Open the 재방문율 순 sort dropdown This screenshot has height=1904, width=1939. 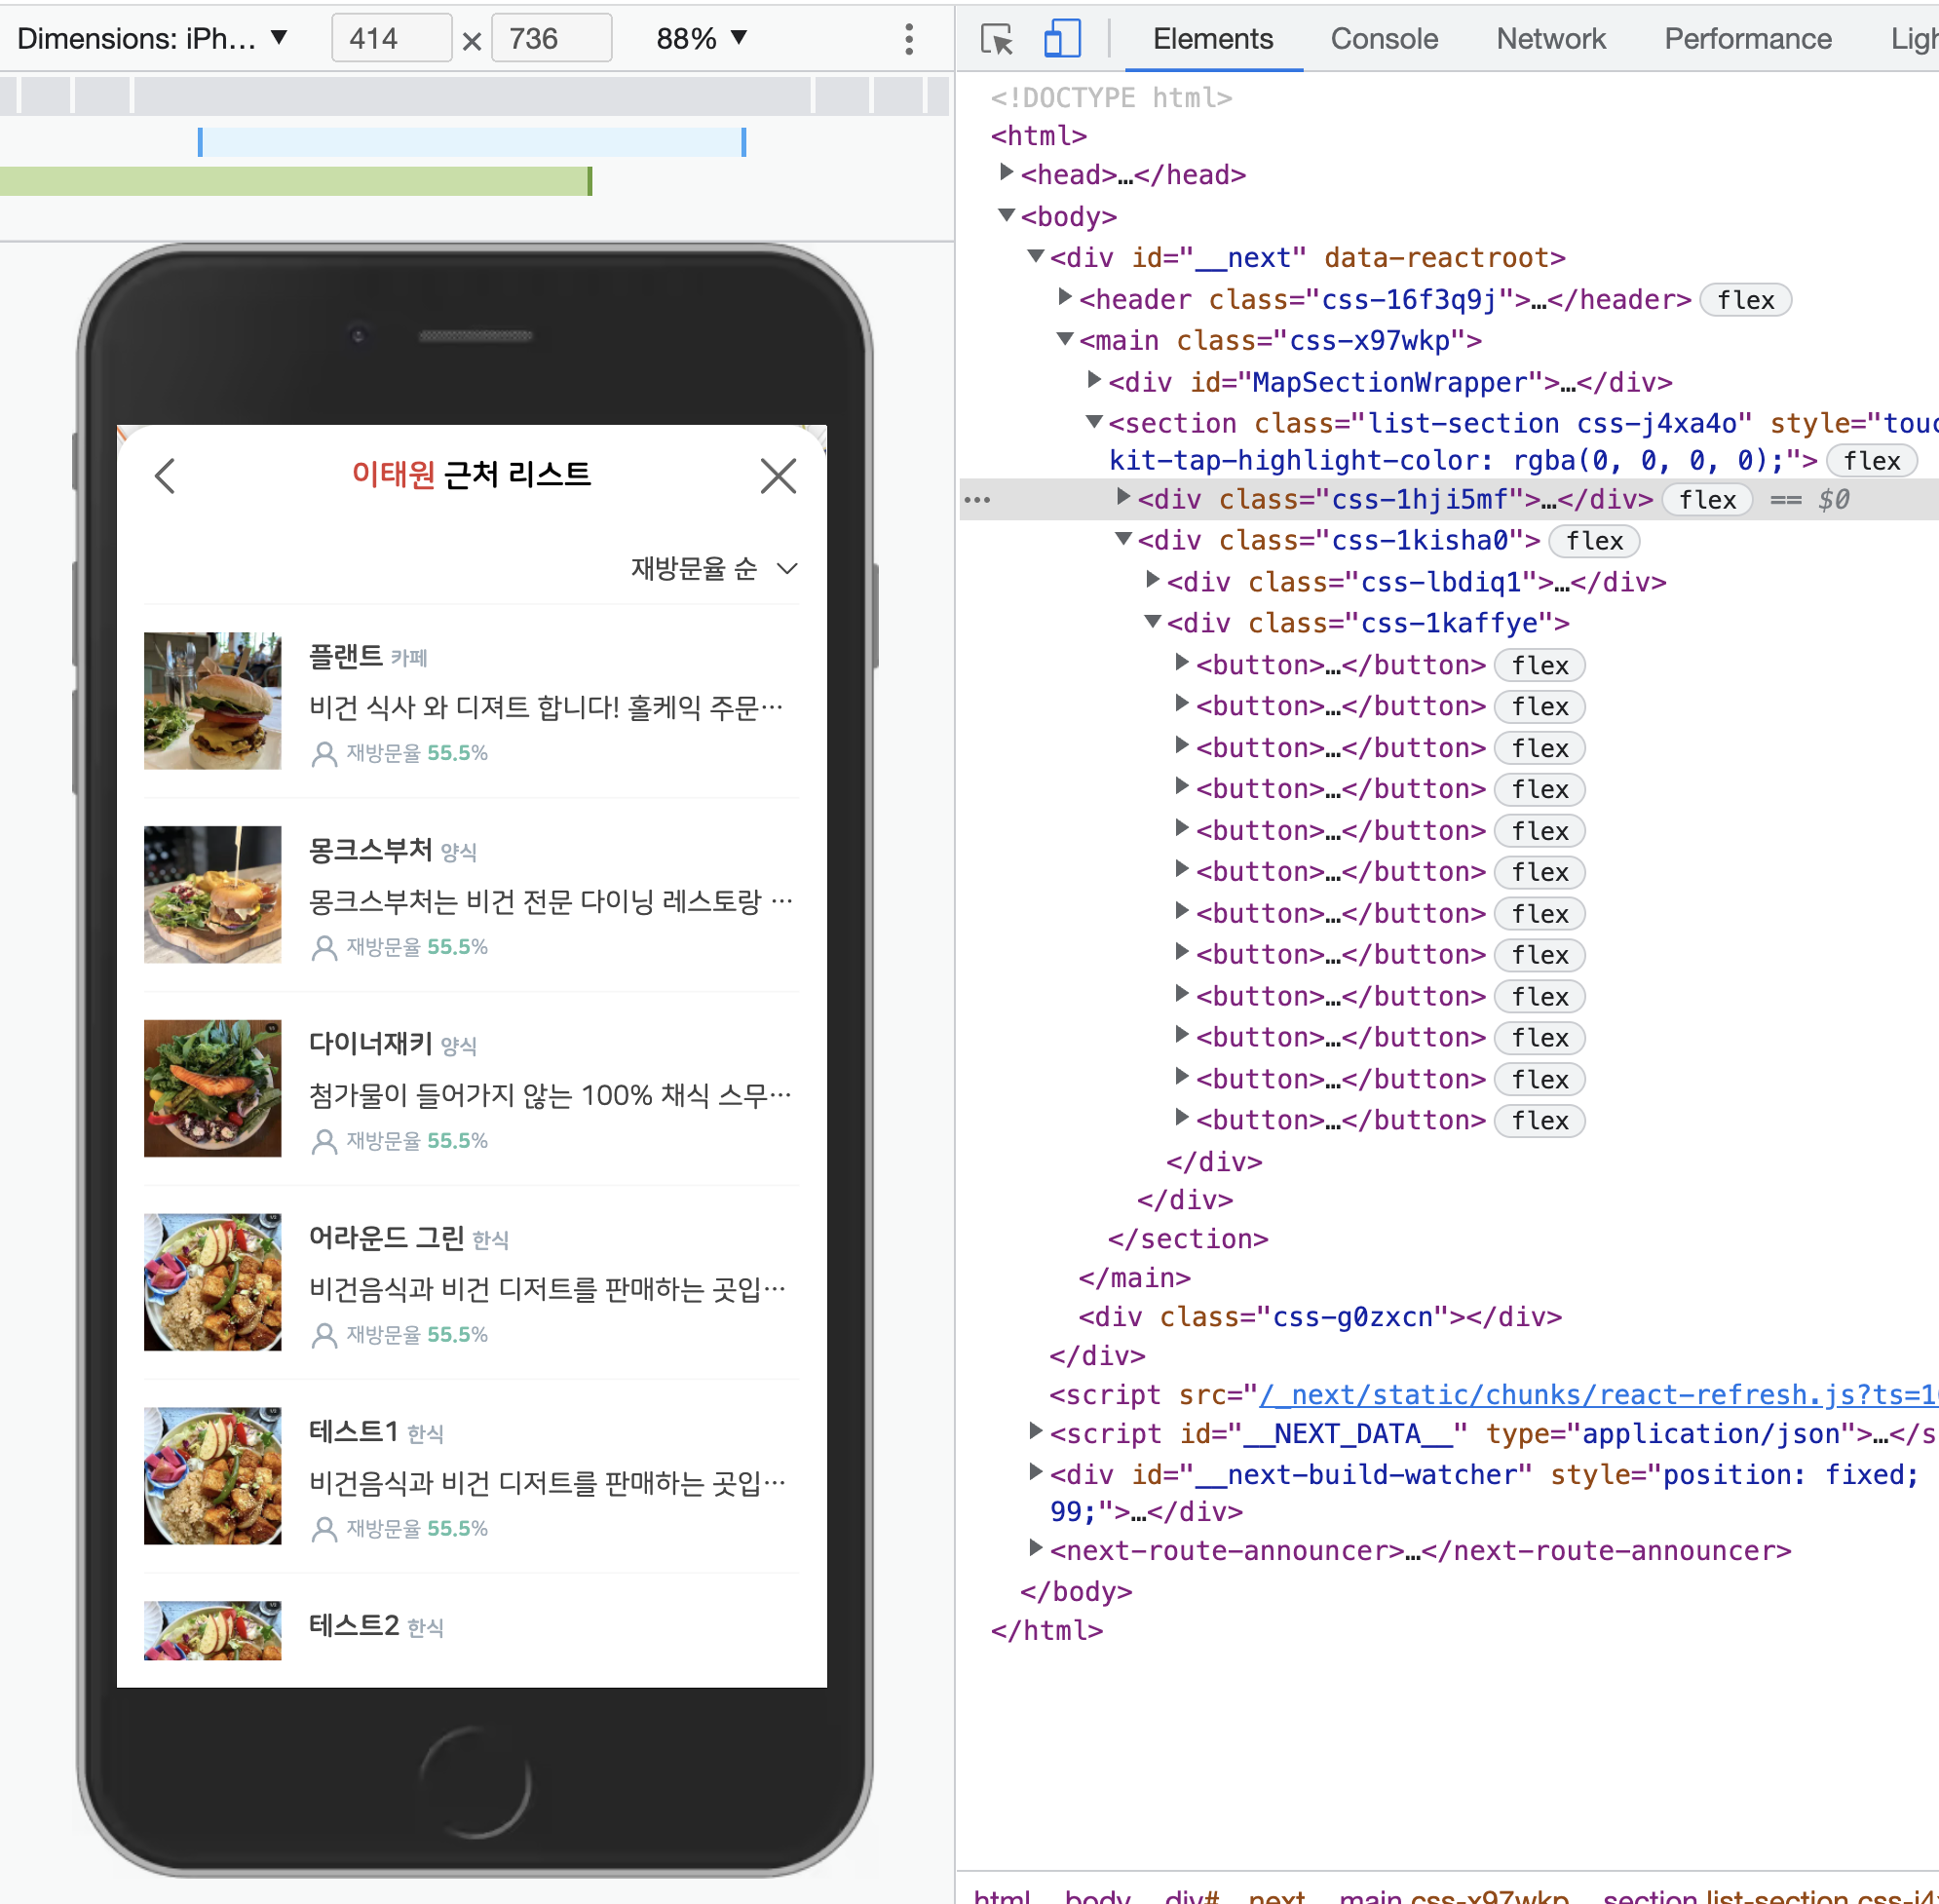click(x=714, y=568)
